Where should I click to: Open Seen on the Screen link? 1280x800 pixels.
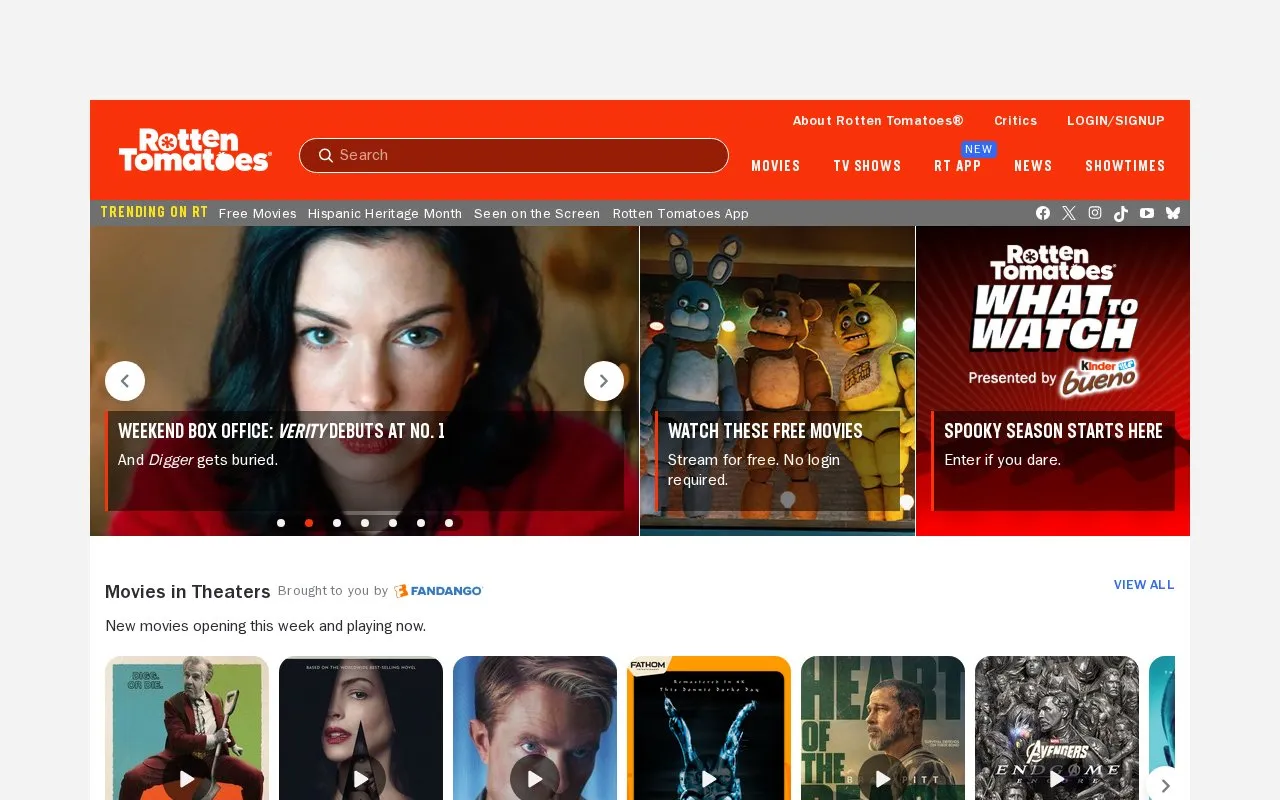537,214
